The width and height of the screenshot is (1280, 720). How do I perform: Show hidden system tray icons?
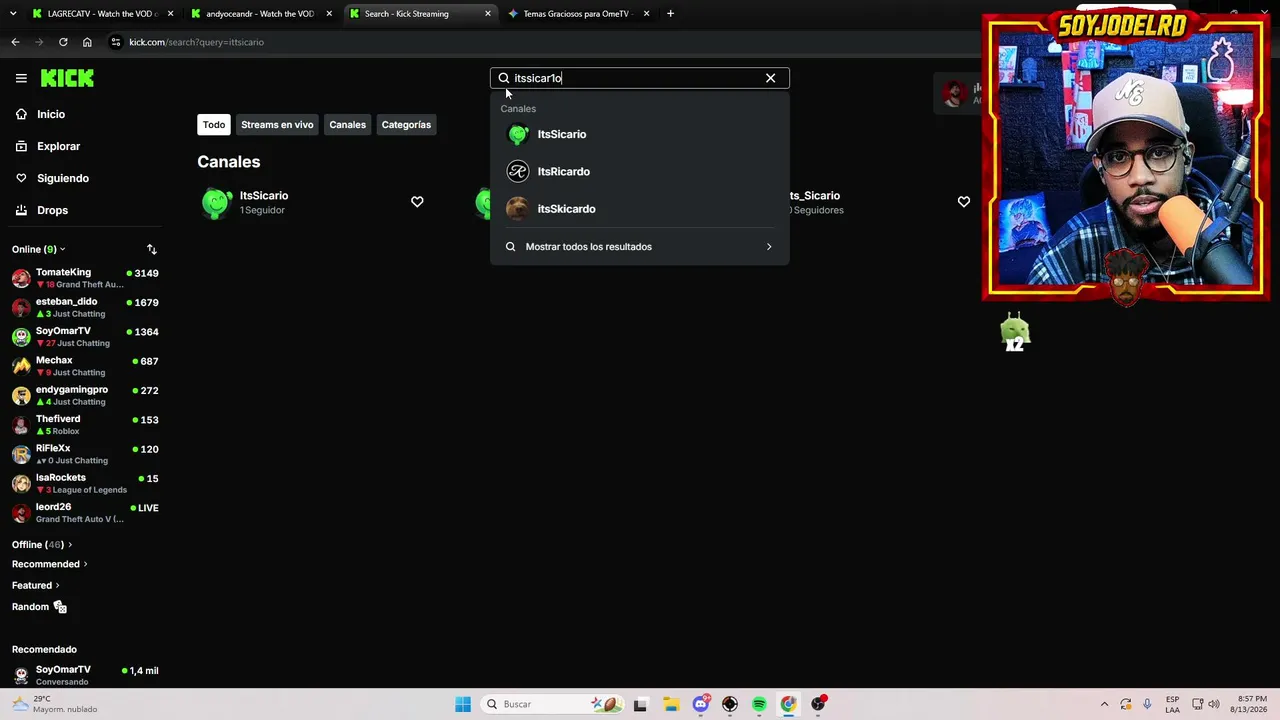[x=1104, y=704]
